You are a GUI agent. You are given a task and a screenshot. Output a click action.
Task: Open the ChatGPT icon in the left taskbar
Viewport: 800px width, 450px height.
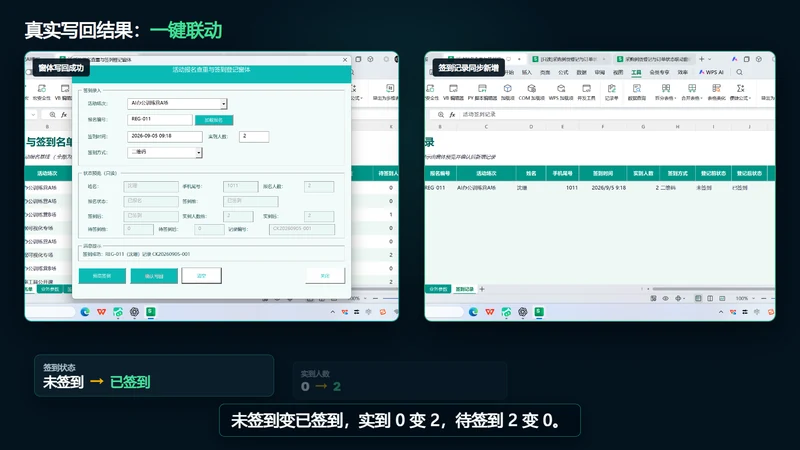pos(134,312)
